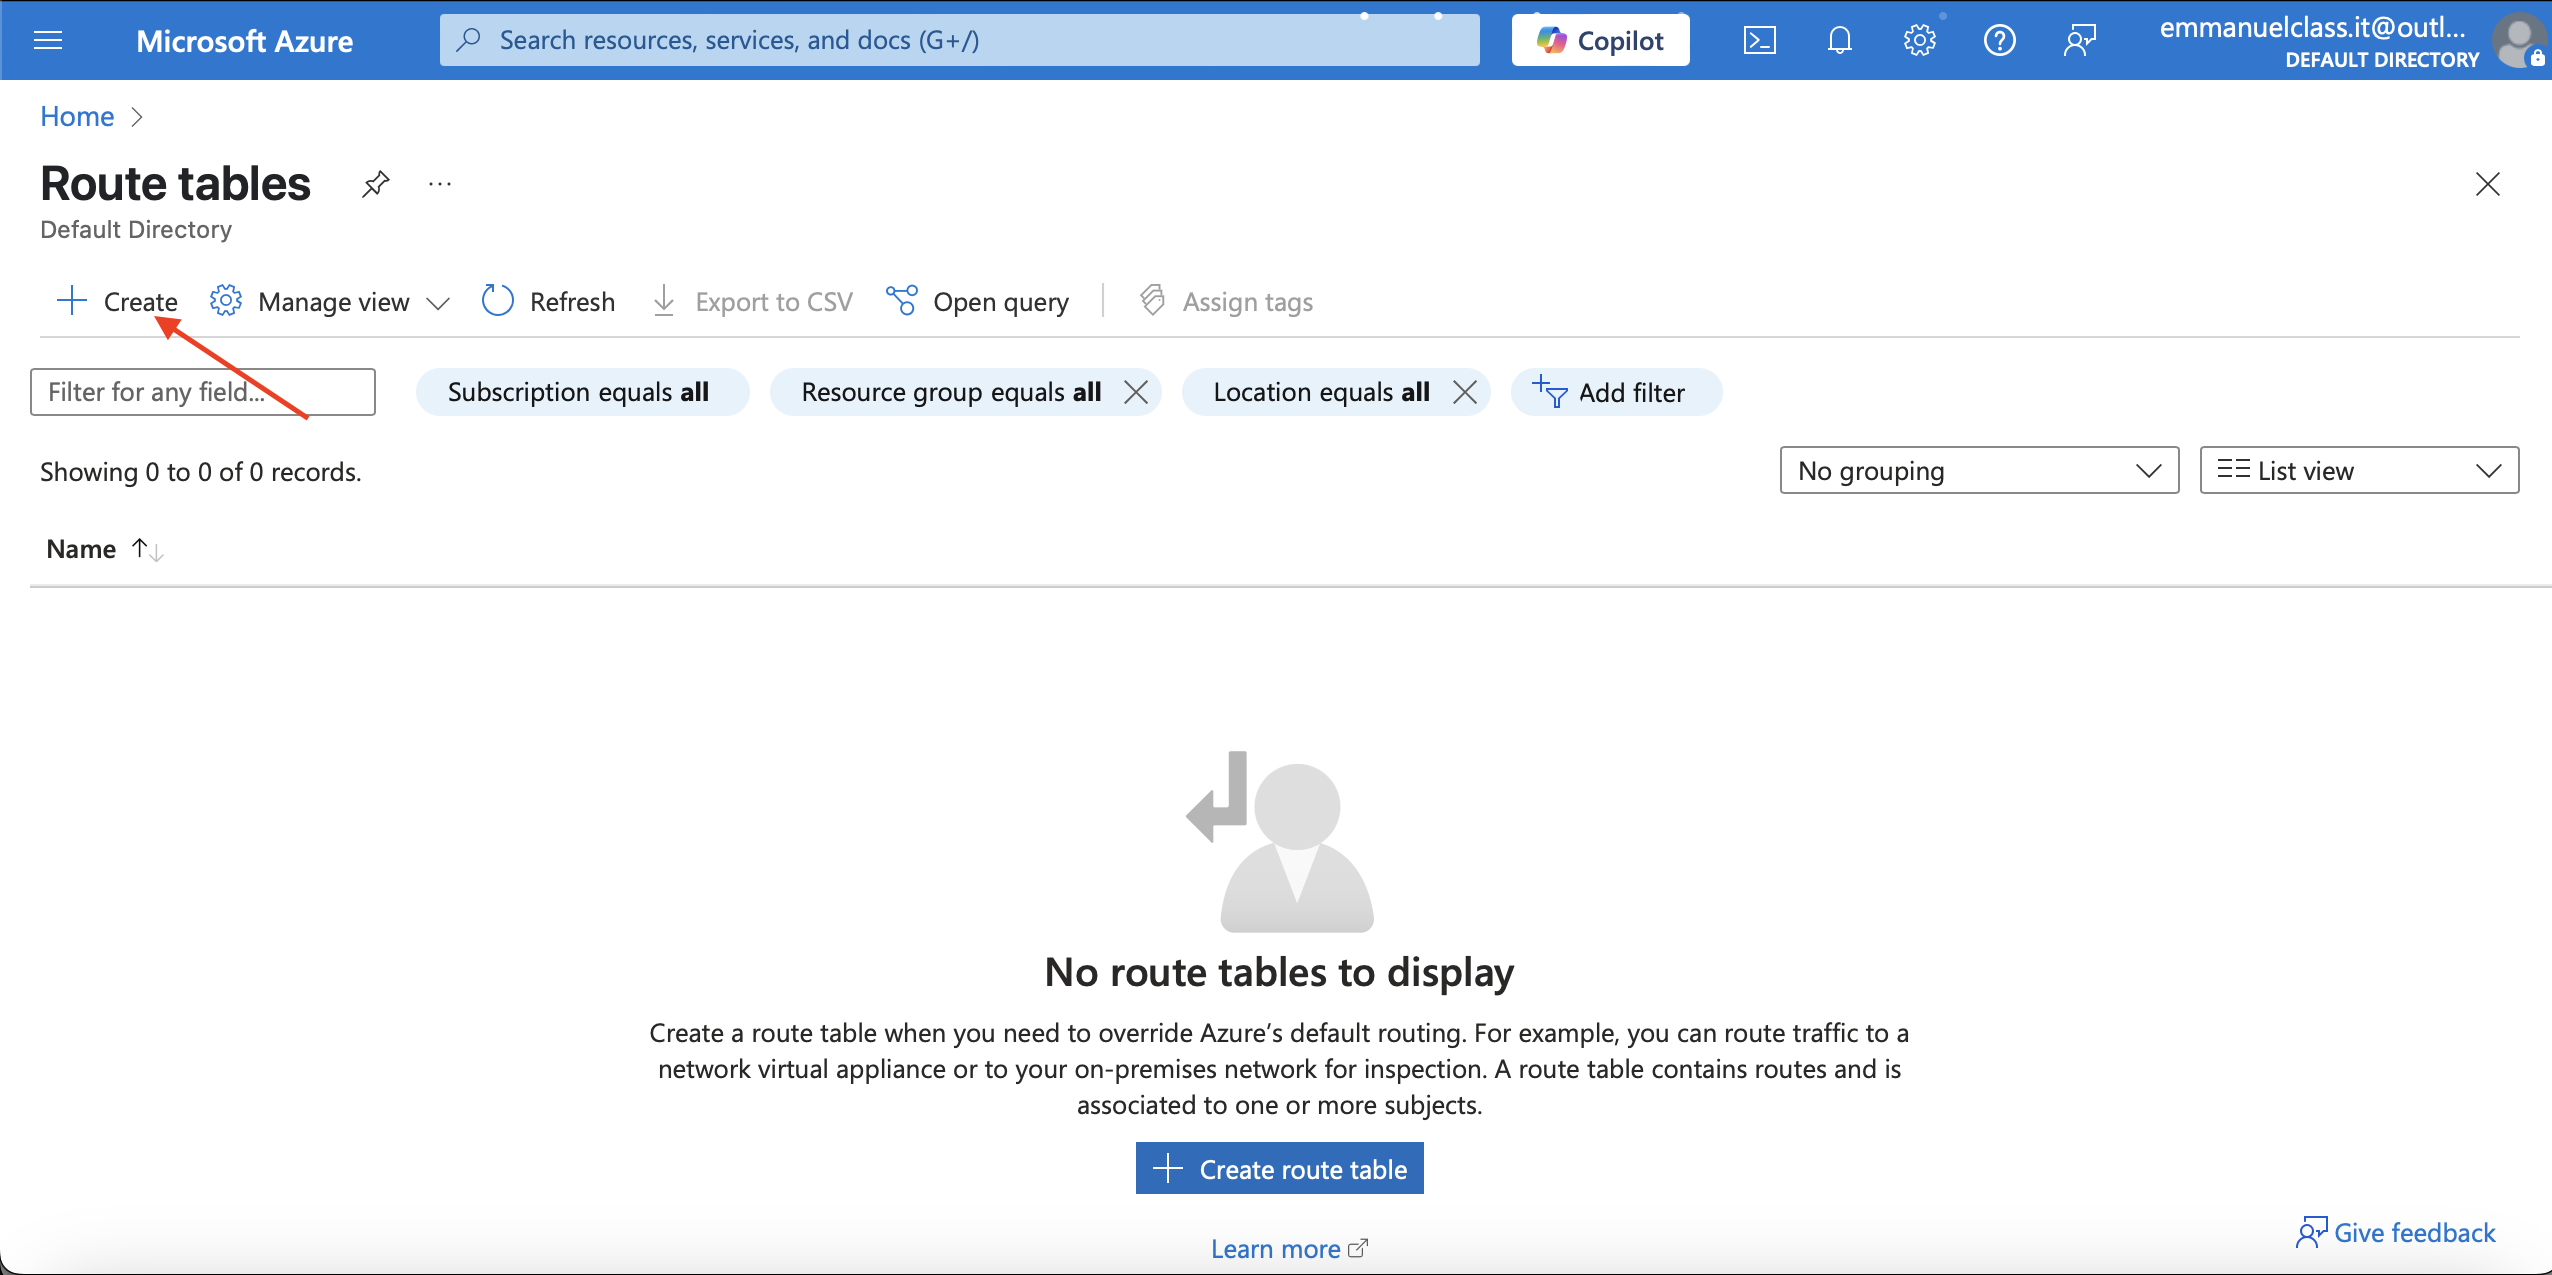Click the Microsoft Azure home title
The width and height of the screenshot is (2552, 1275).
[x=244, y=41]
